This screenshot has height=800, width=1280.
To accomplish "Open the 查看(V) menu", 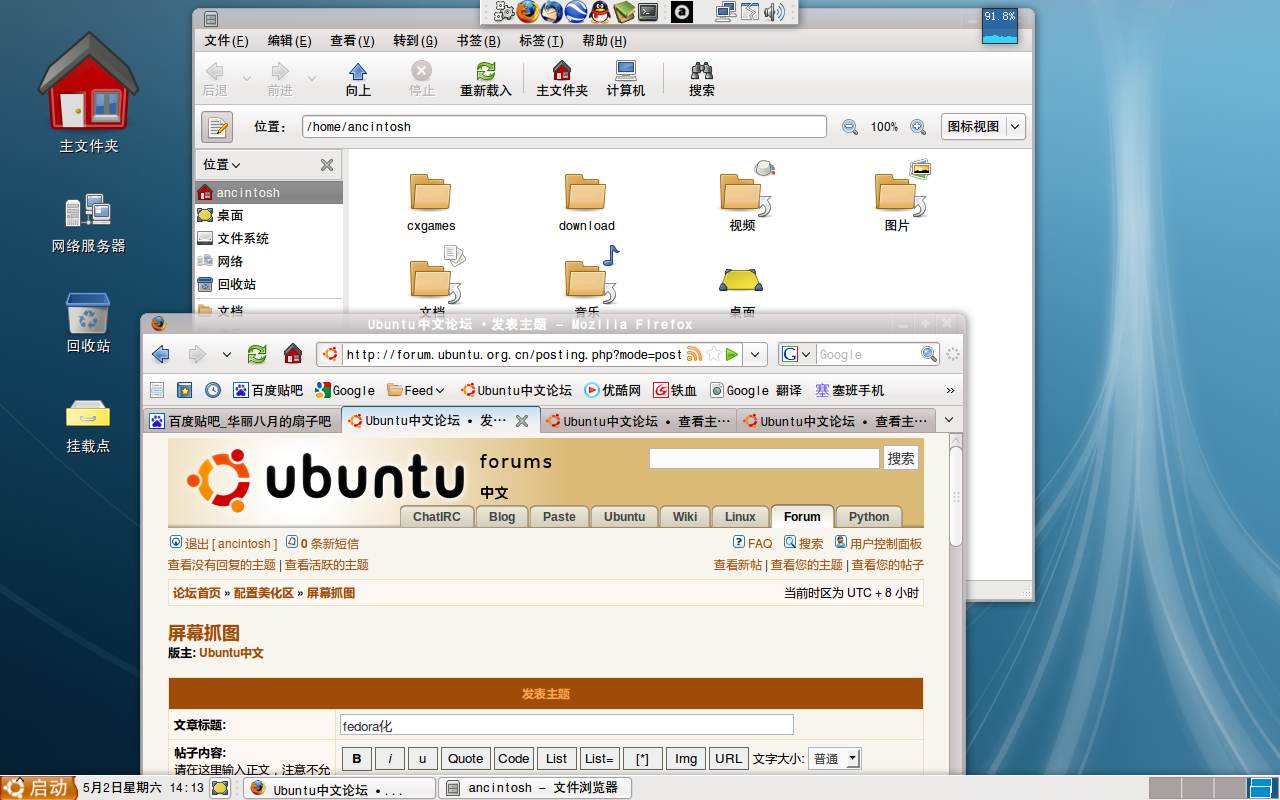I will [x=352, y=41].
